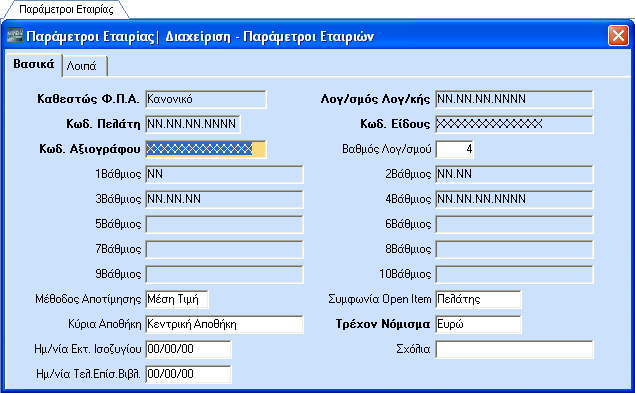Click the Τρέχον Νόμισμα field showing Ευρώ

pos(478,324)
